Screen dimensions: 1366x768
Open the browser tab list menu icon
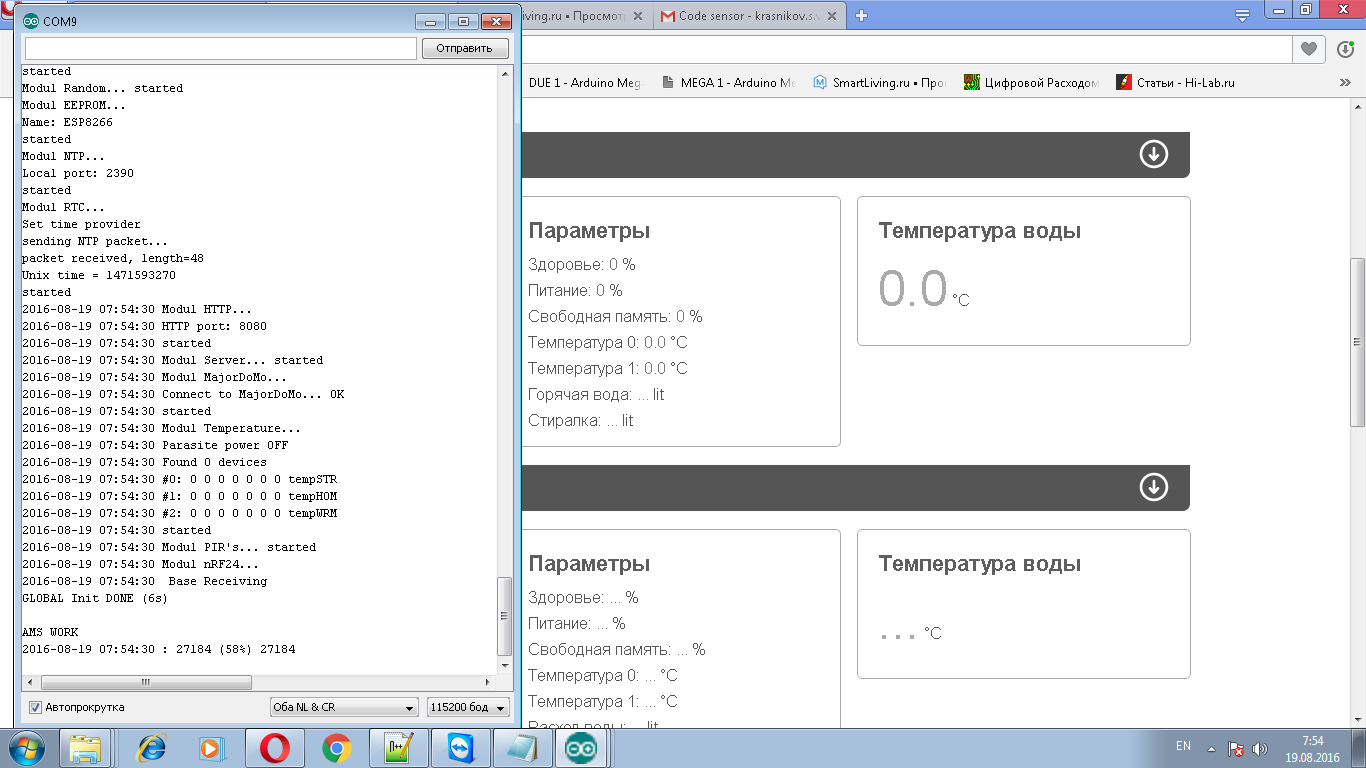tap(1242, 15)
